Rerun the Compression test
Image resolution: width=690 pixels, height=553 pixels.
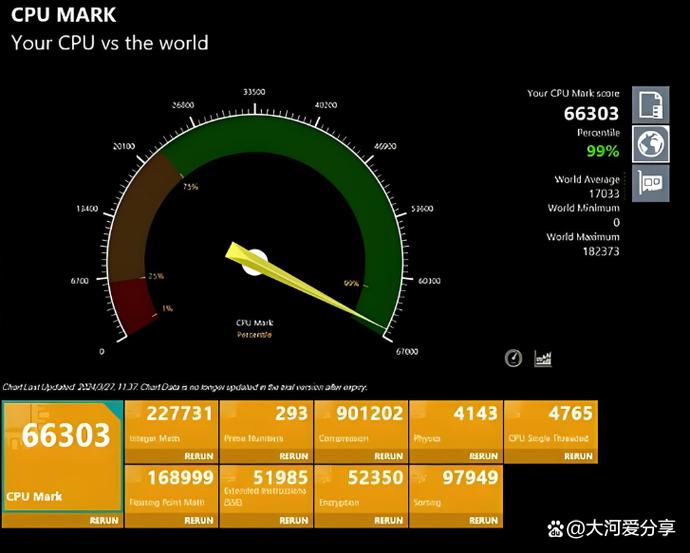(389, 456)
